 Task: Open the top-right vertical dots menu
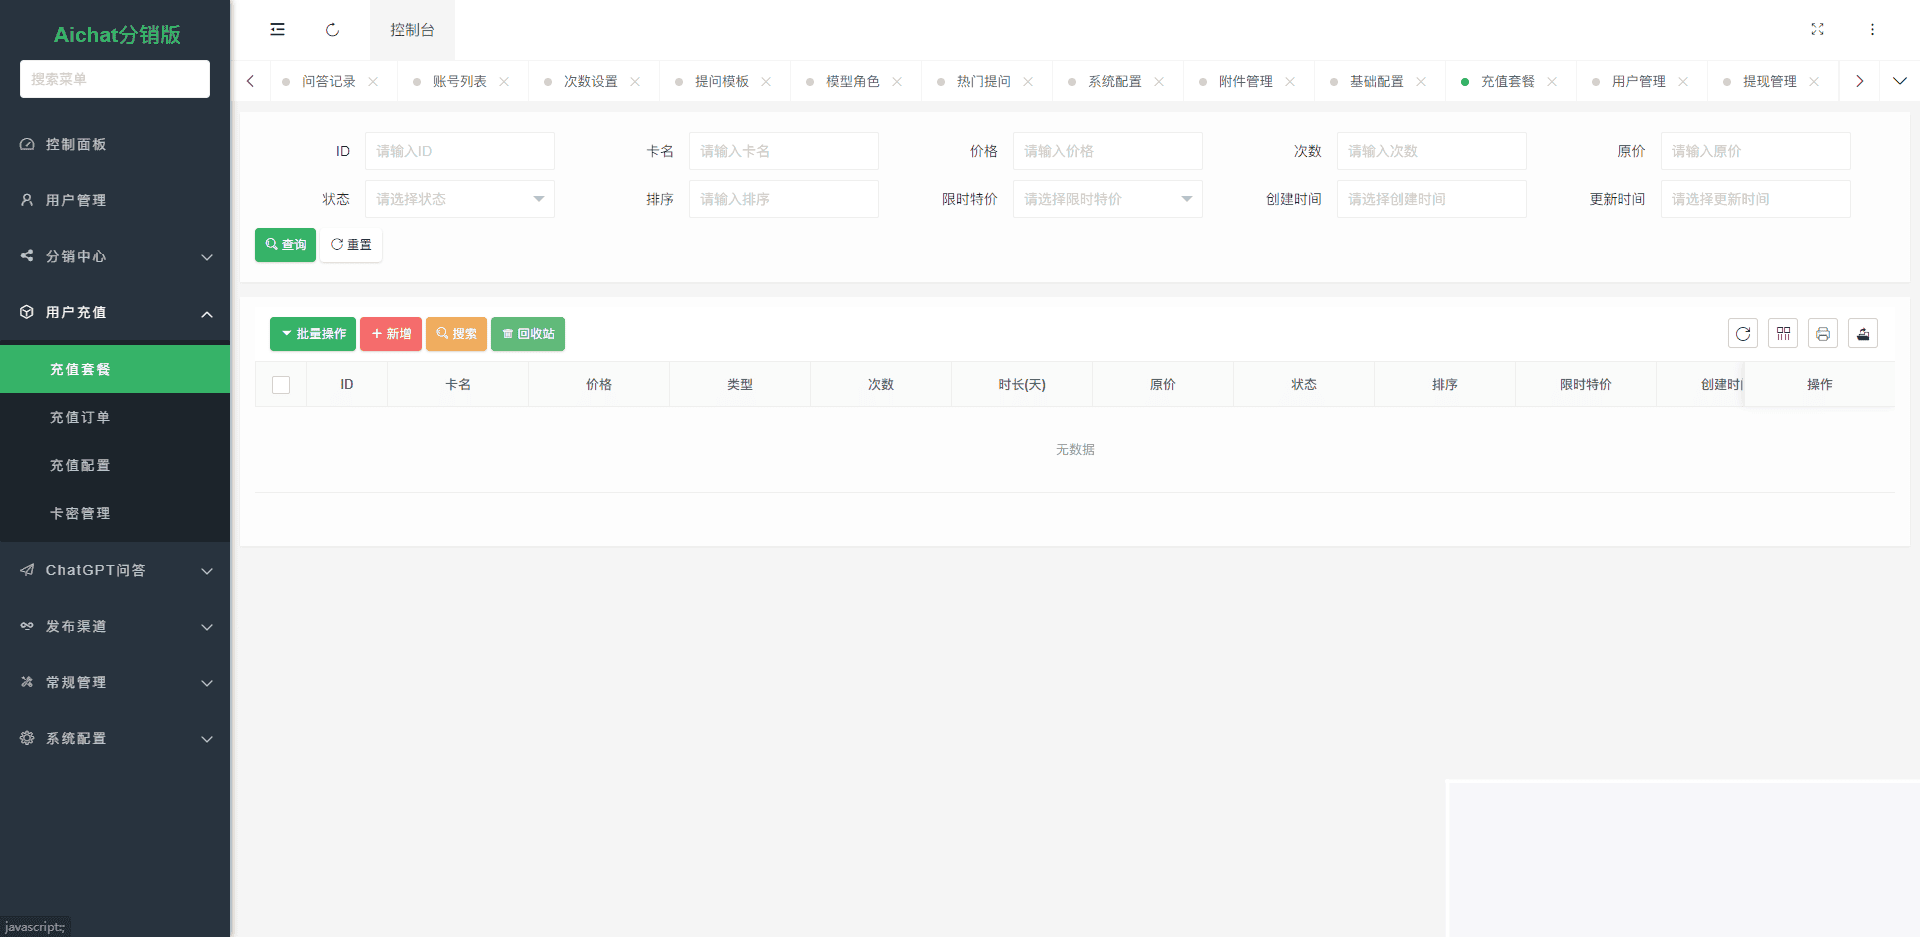pyautogui.click(x=1873, y=29)
